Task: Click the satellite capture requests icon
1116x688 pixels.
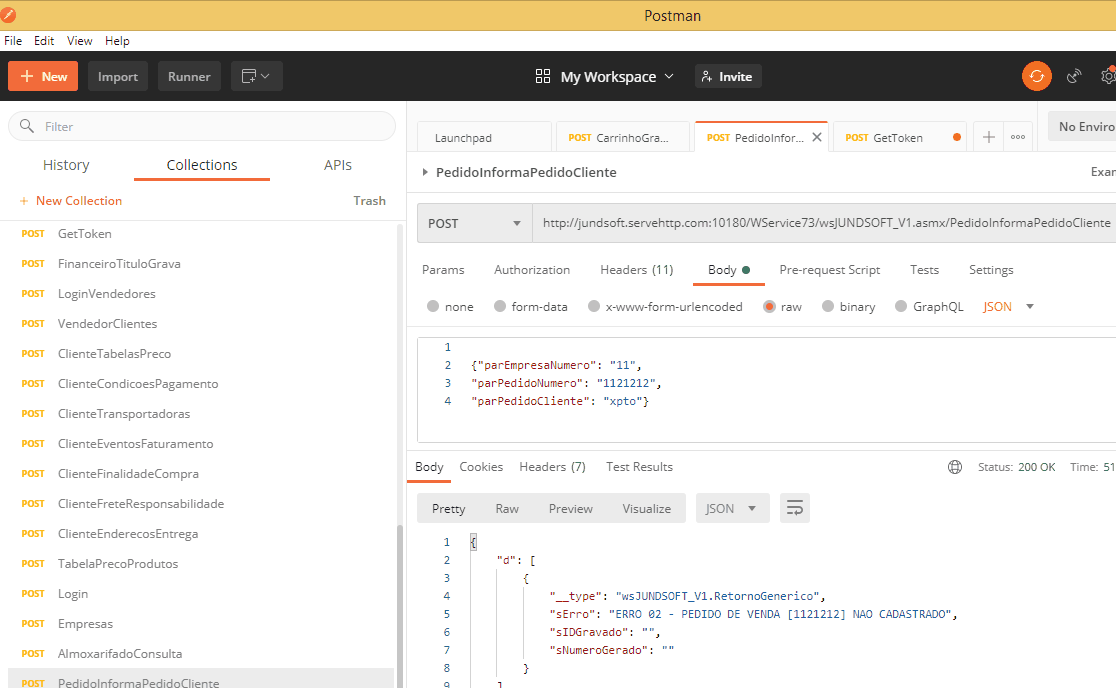Action: tap(1074, 76)
